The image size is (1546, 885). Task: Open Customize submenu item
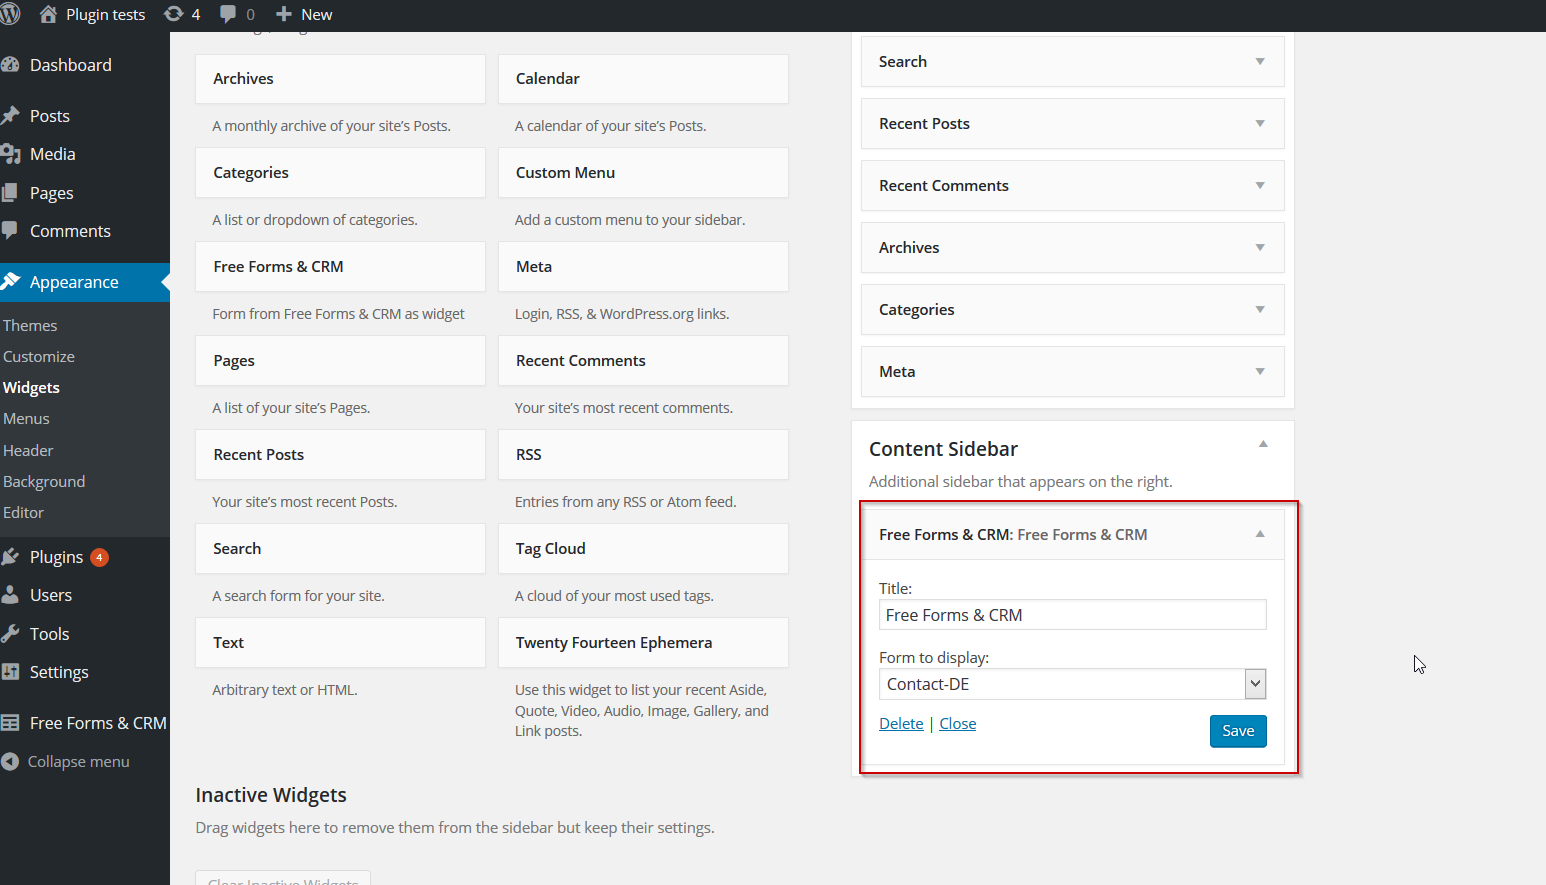click(39, 357)
